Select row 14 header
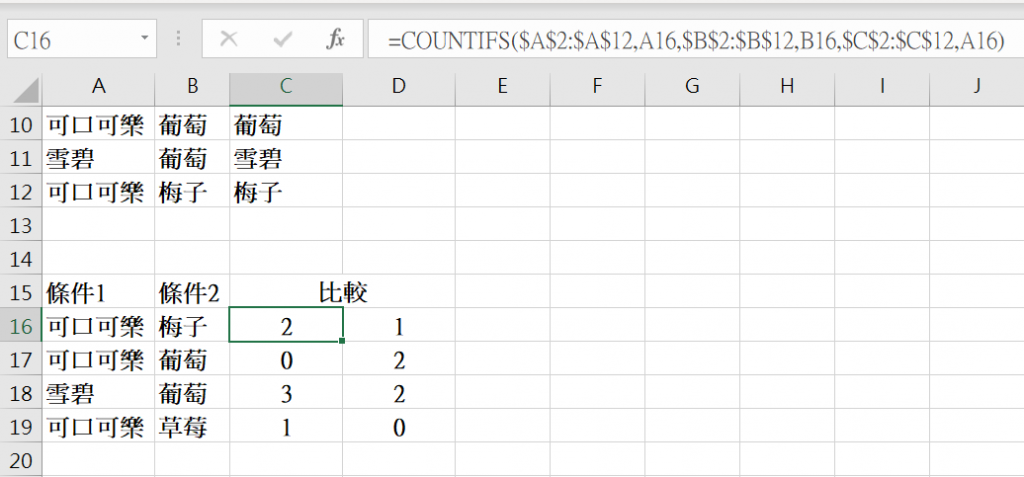1024x477 pixels. [22, 258]
